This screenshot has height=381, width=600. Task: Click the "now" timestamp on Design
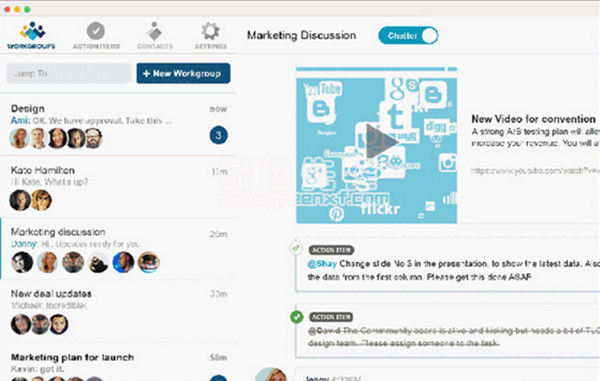coord(218,109)
